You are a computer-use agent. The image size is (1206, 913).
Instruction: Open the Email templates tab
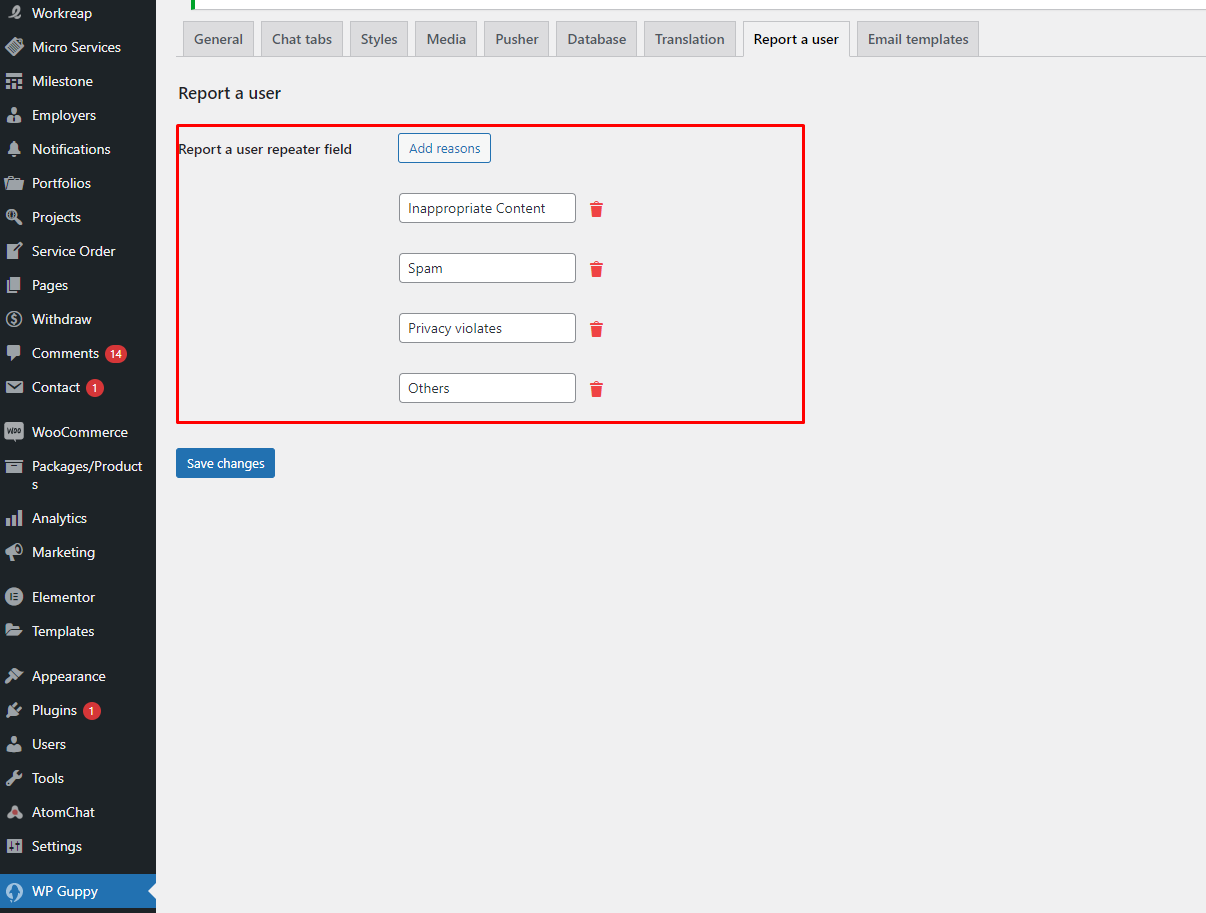(917, 39)
